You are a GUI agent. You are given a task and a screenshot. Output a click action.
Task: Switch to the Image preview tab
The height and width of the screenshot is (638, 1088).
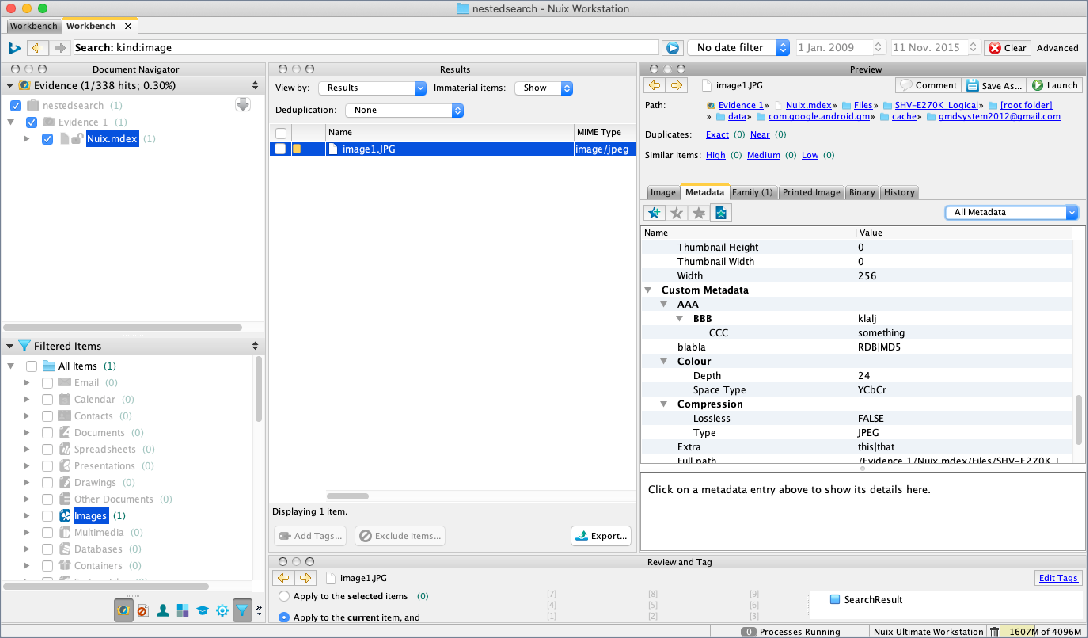coord(663,192)
